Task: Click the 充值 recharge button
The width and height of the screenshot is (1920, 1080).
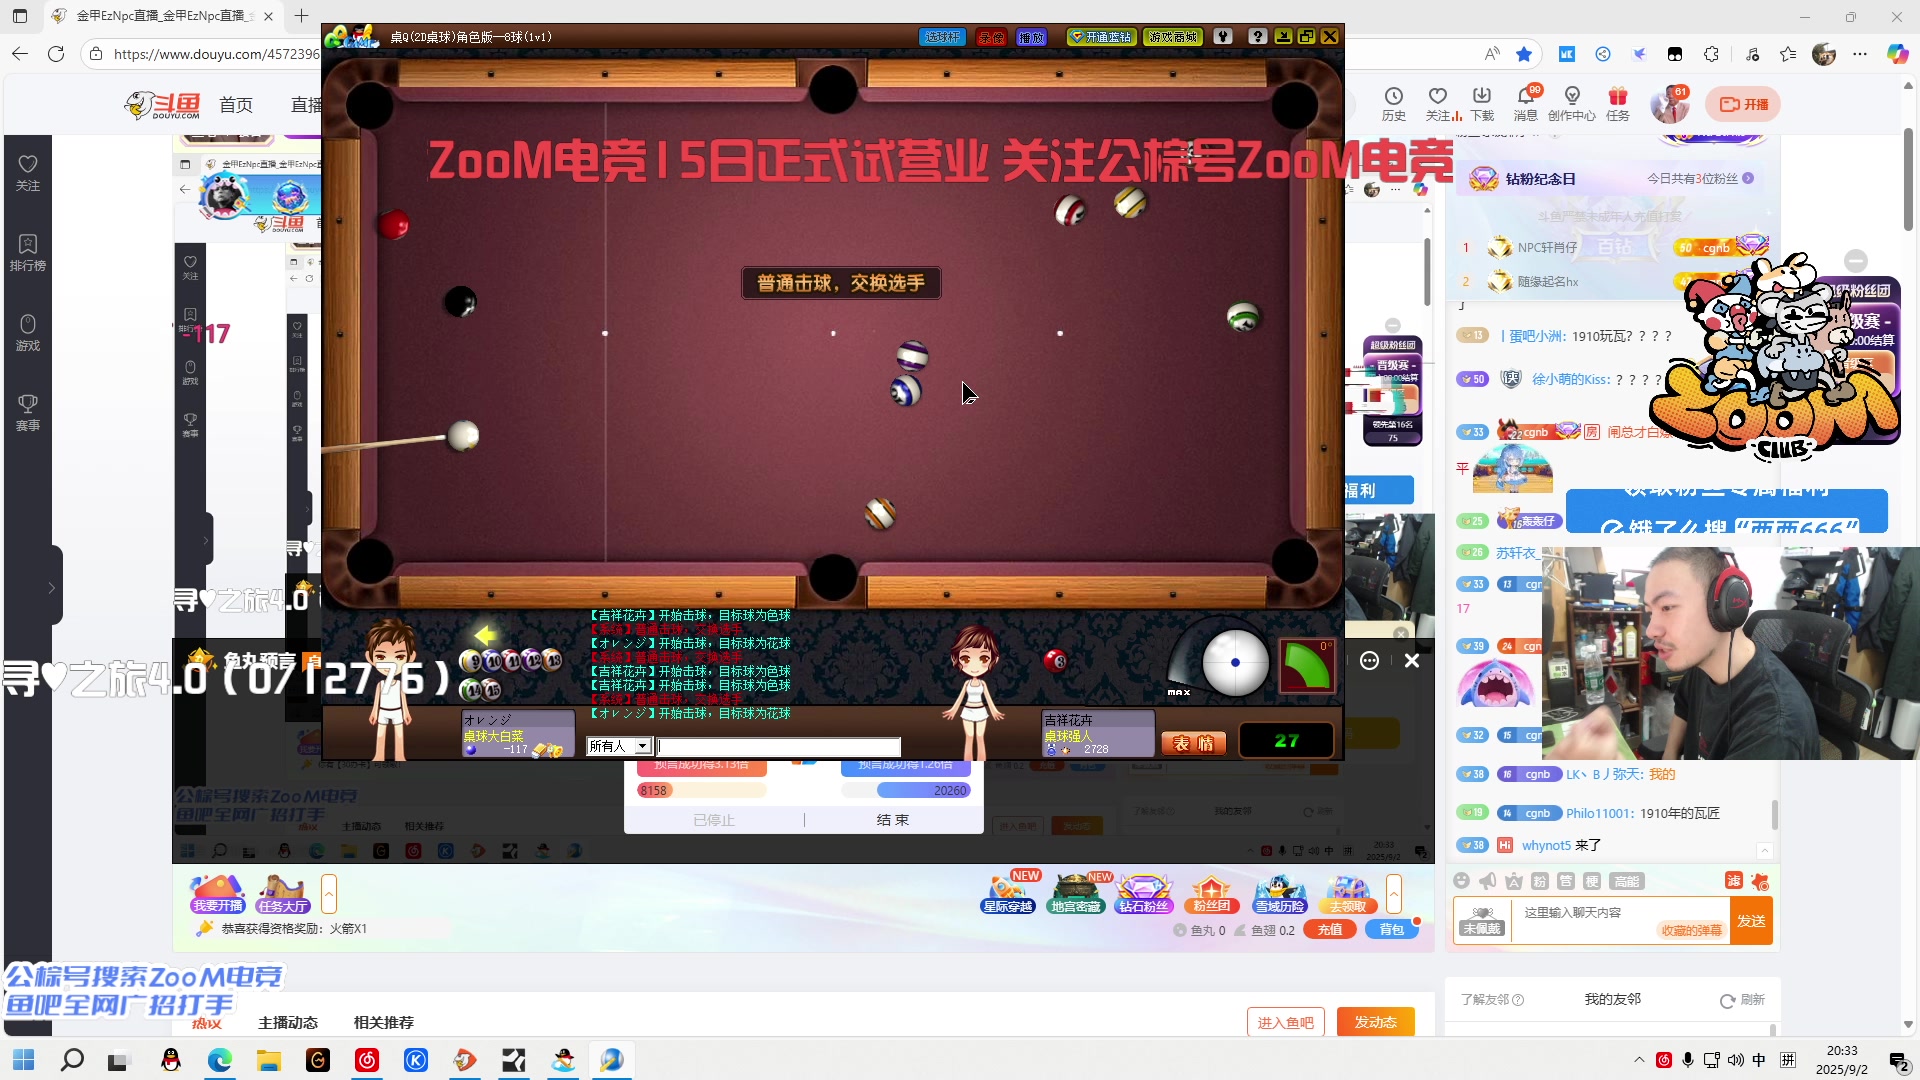Action: coord(1330,930)
